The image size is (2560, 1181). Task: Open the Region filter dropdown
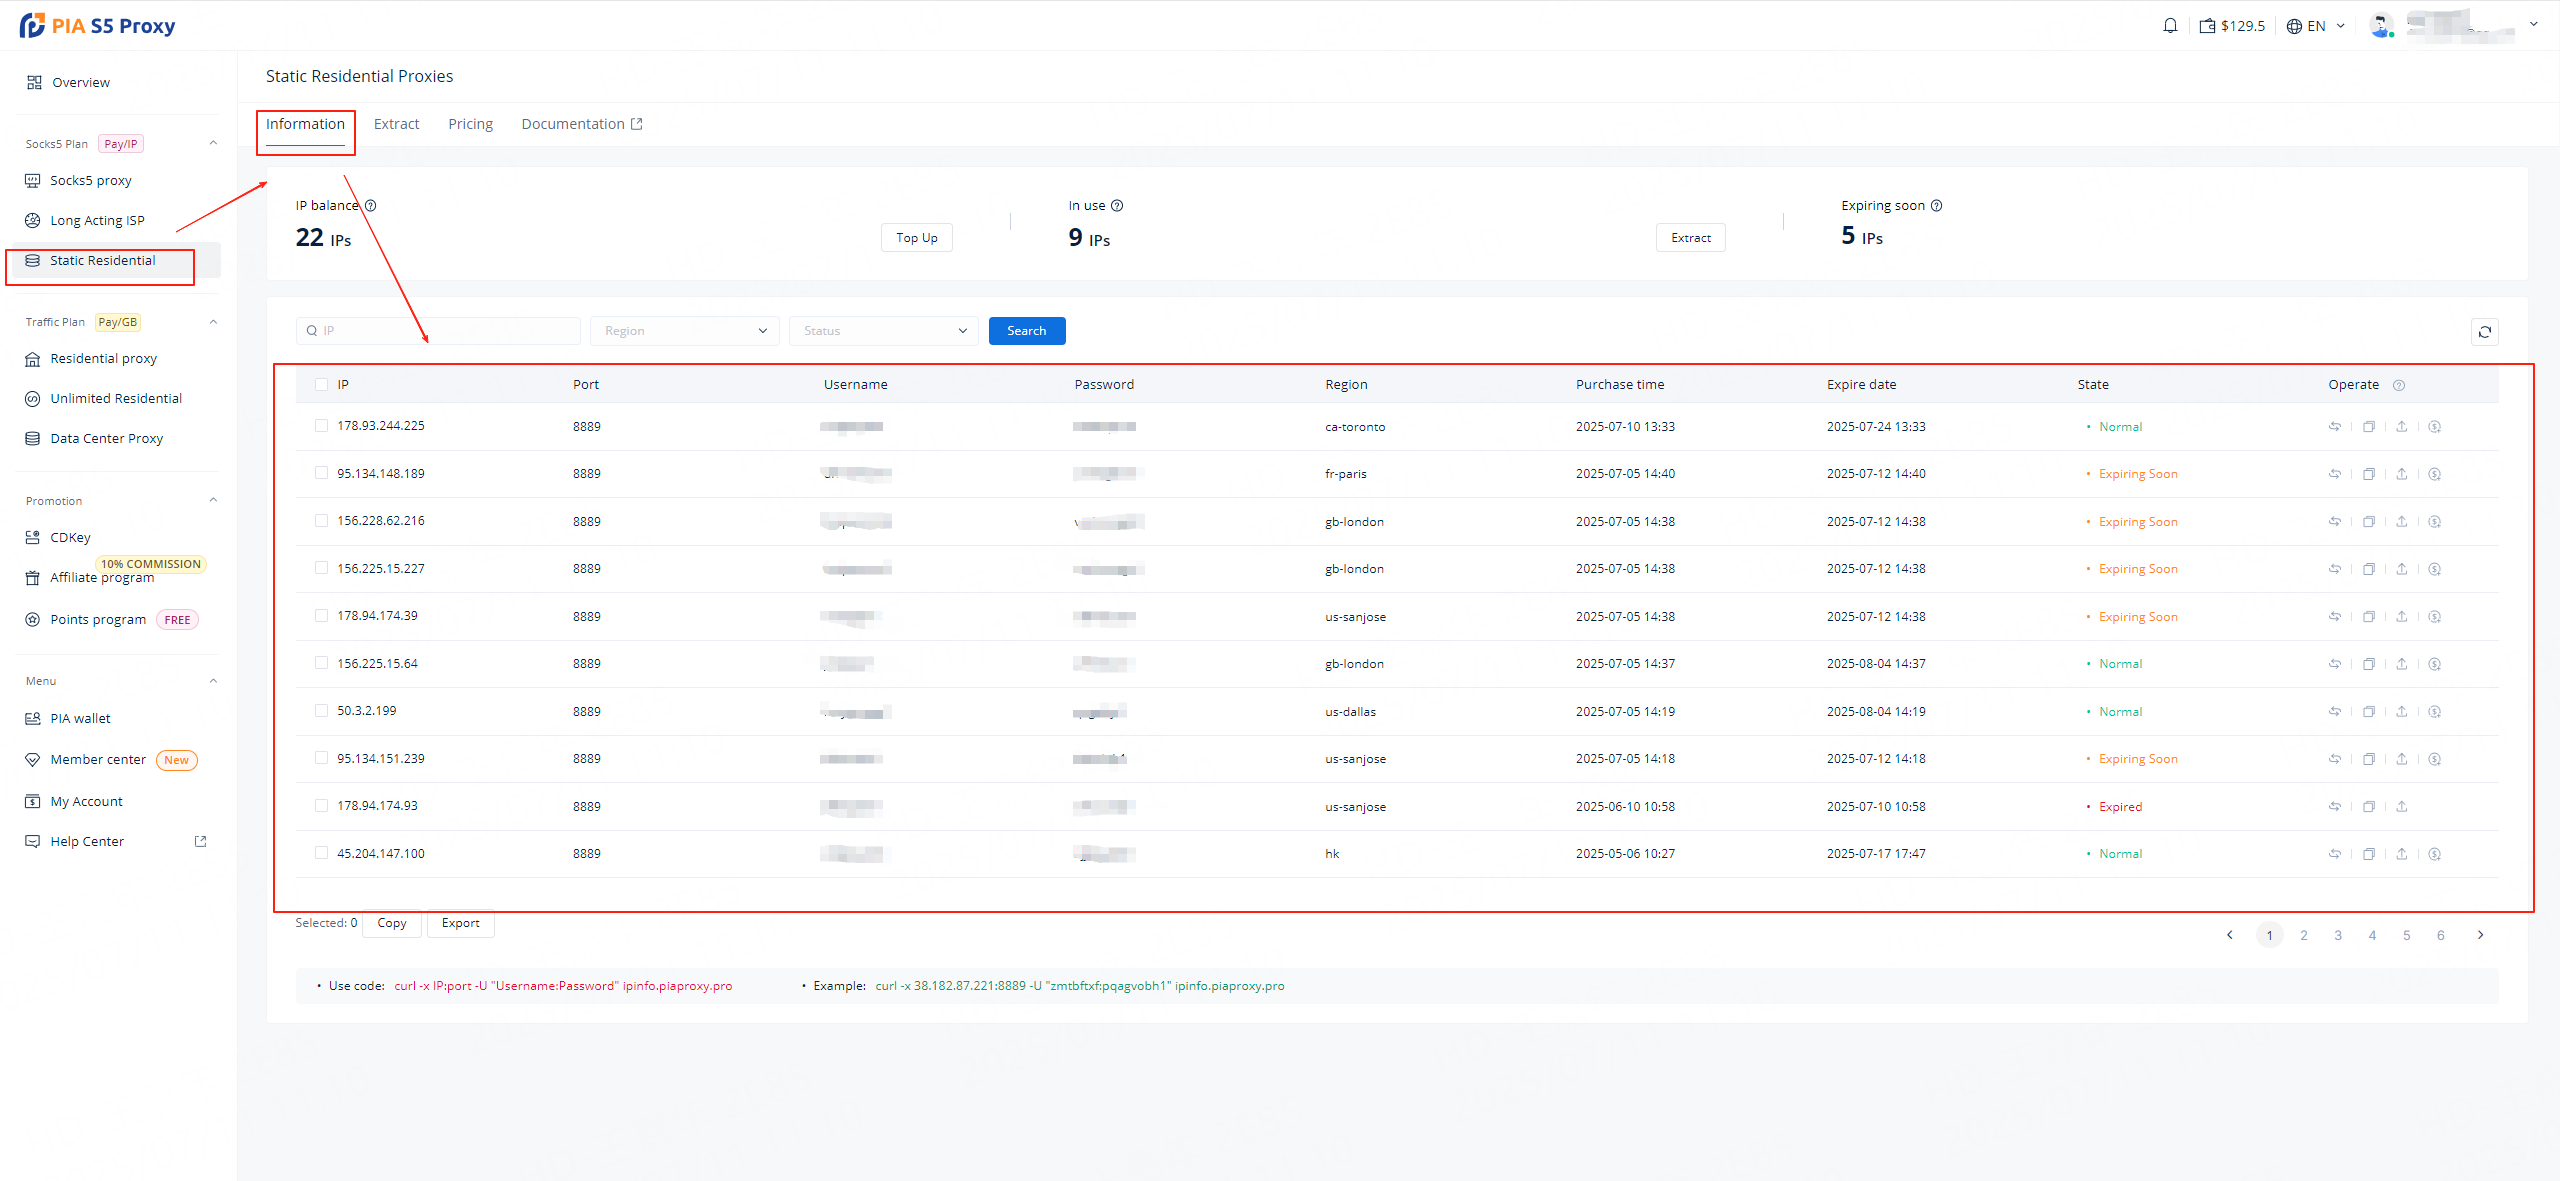pos(684,331)
